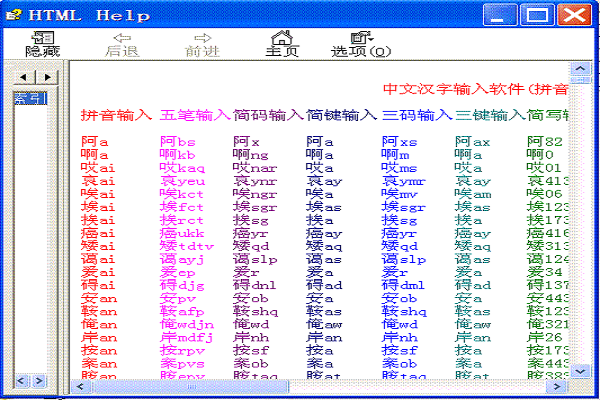Viewport: 600px width, 400px height.
Task: Click entry 碍dnl in 简码 column
Action: click(x=254, y=285)
